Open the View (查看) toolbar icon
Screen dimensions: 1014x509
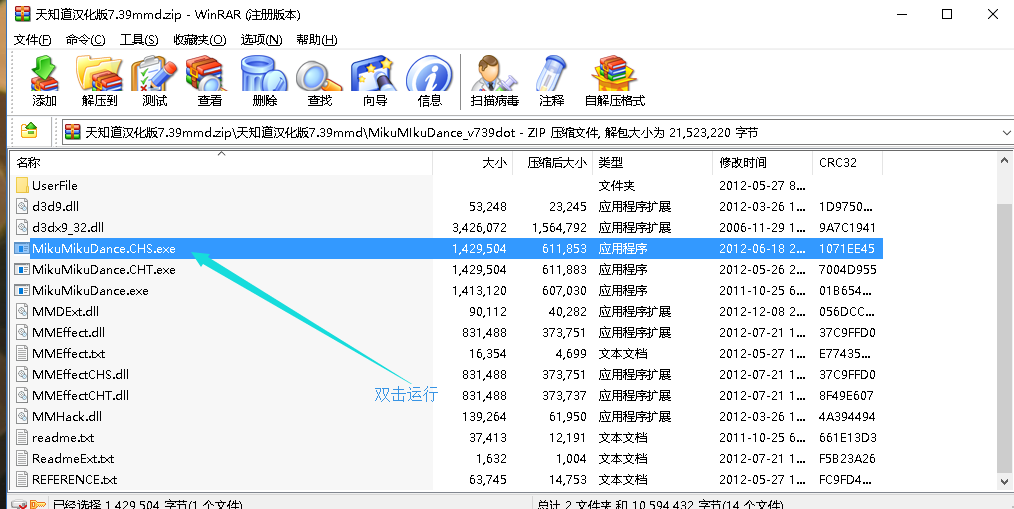(210, 81)
